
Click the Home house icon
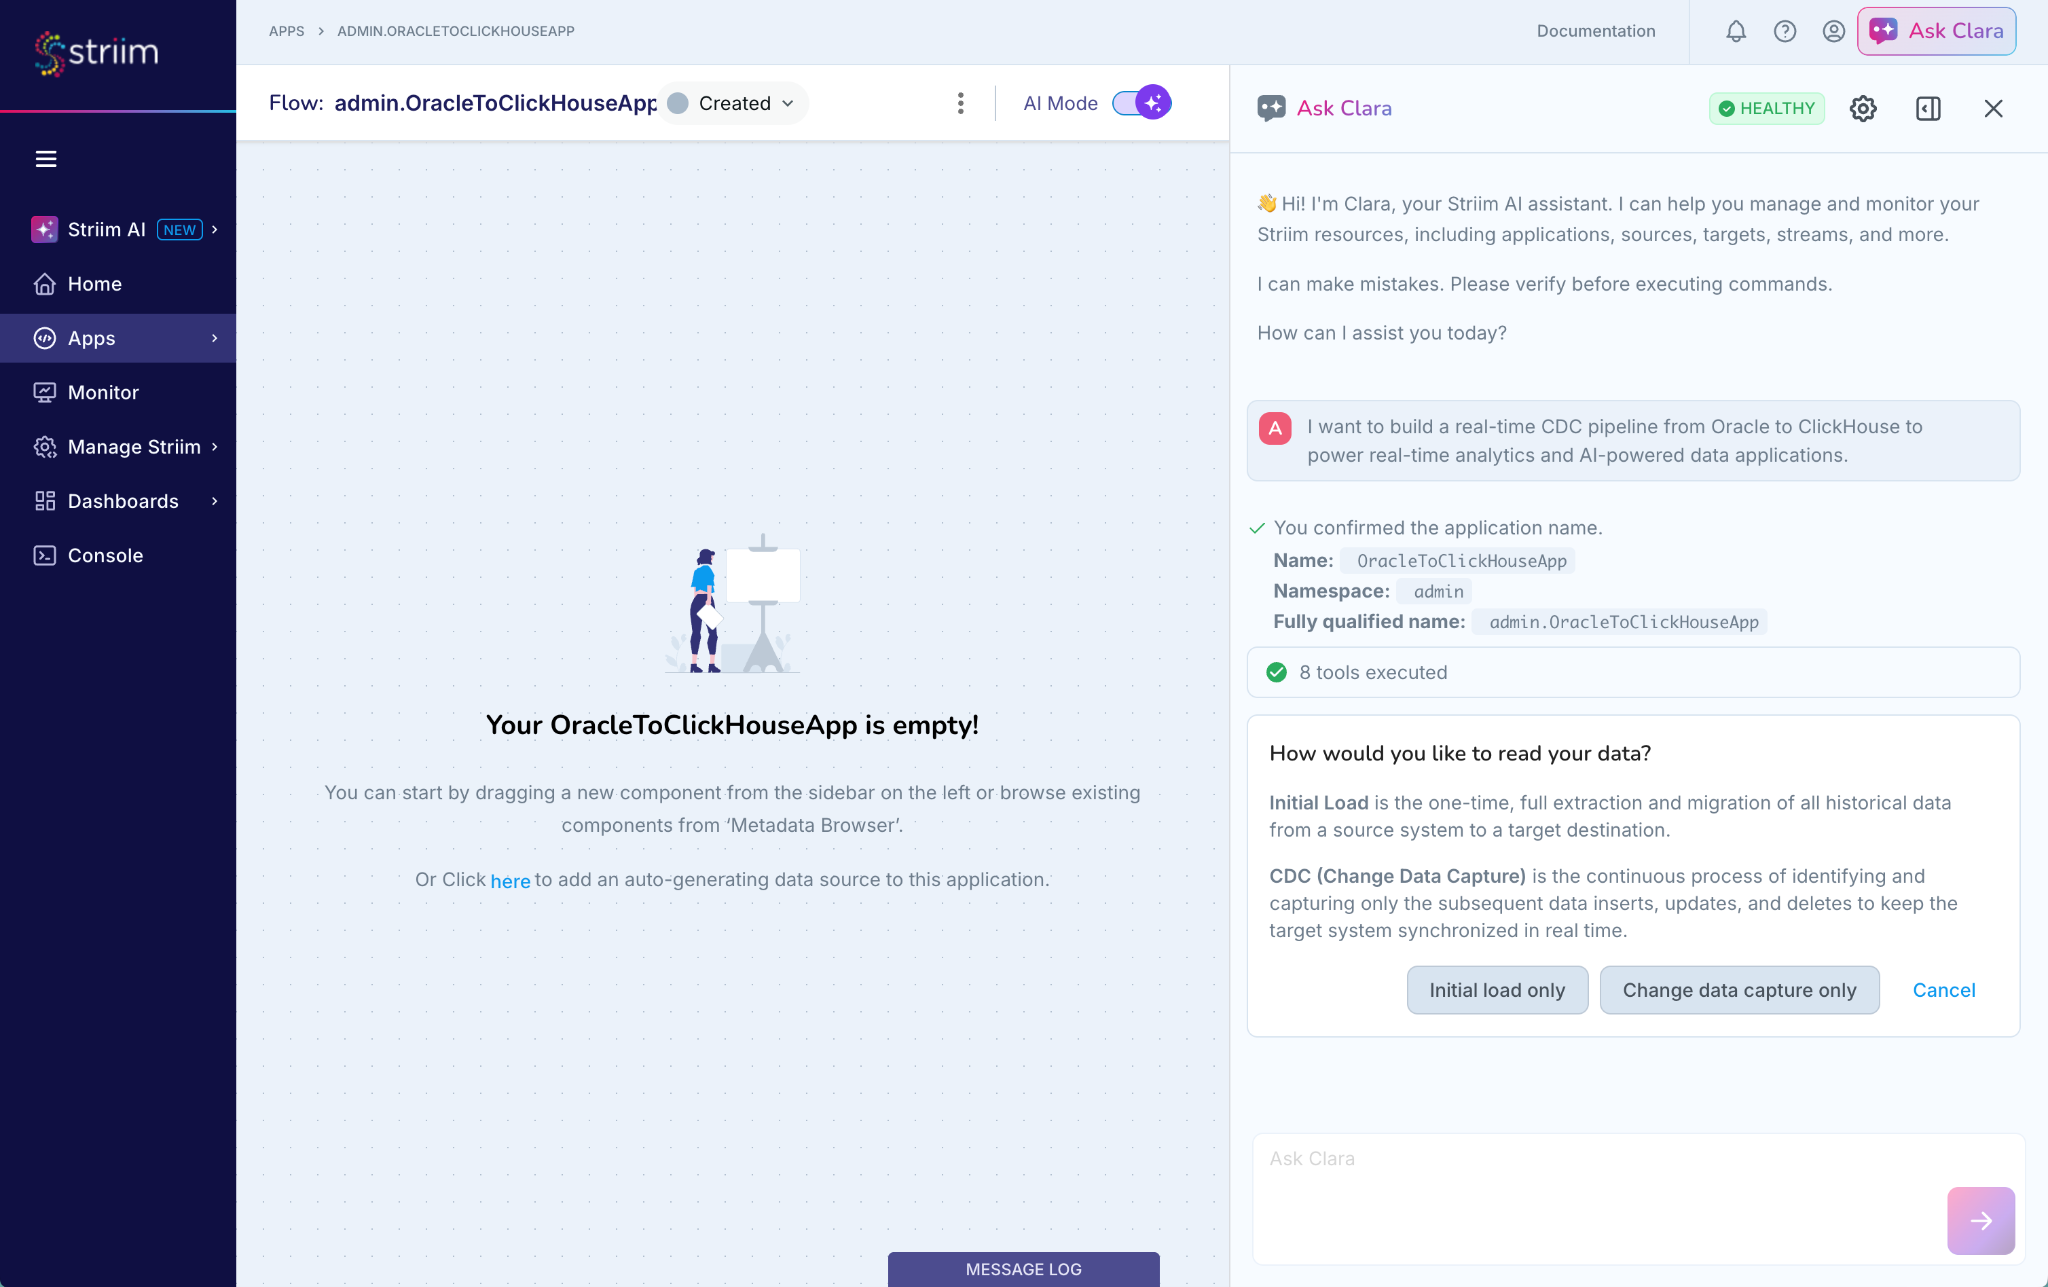[x=45, y=284]
